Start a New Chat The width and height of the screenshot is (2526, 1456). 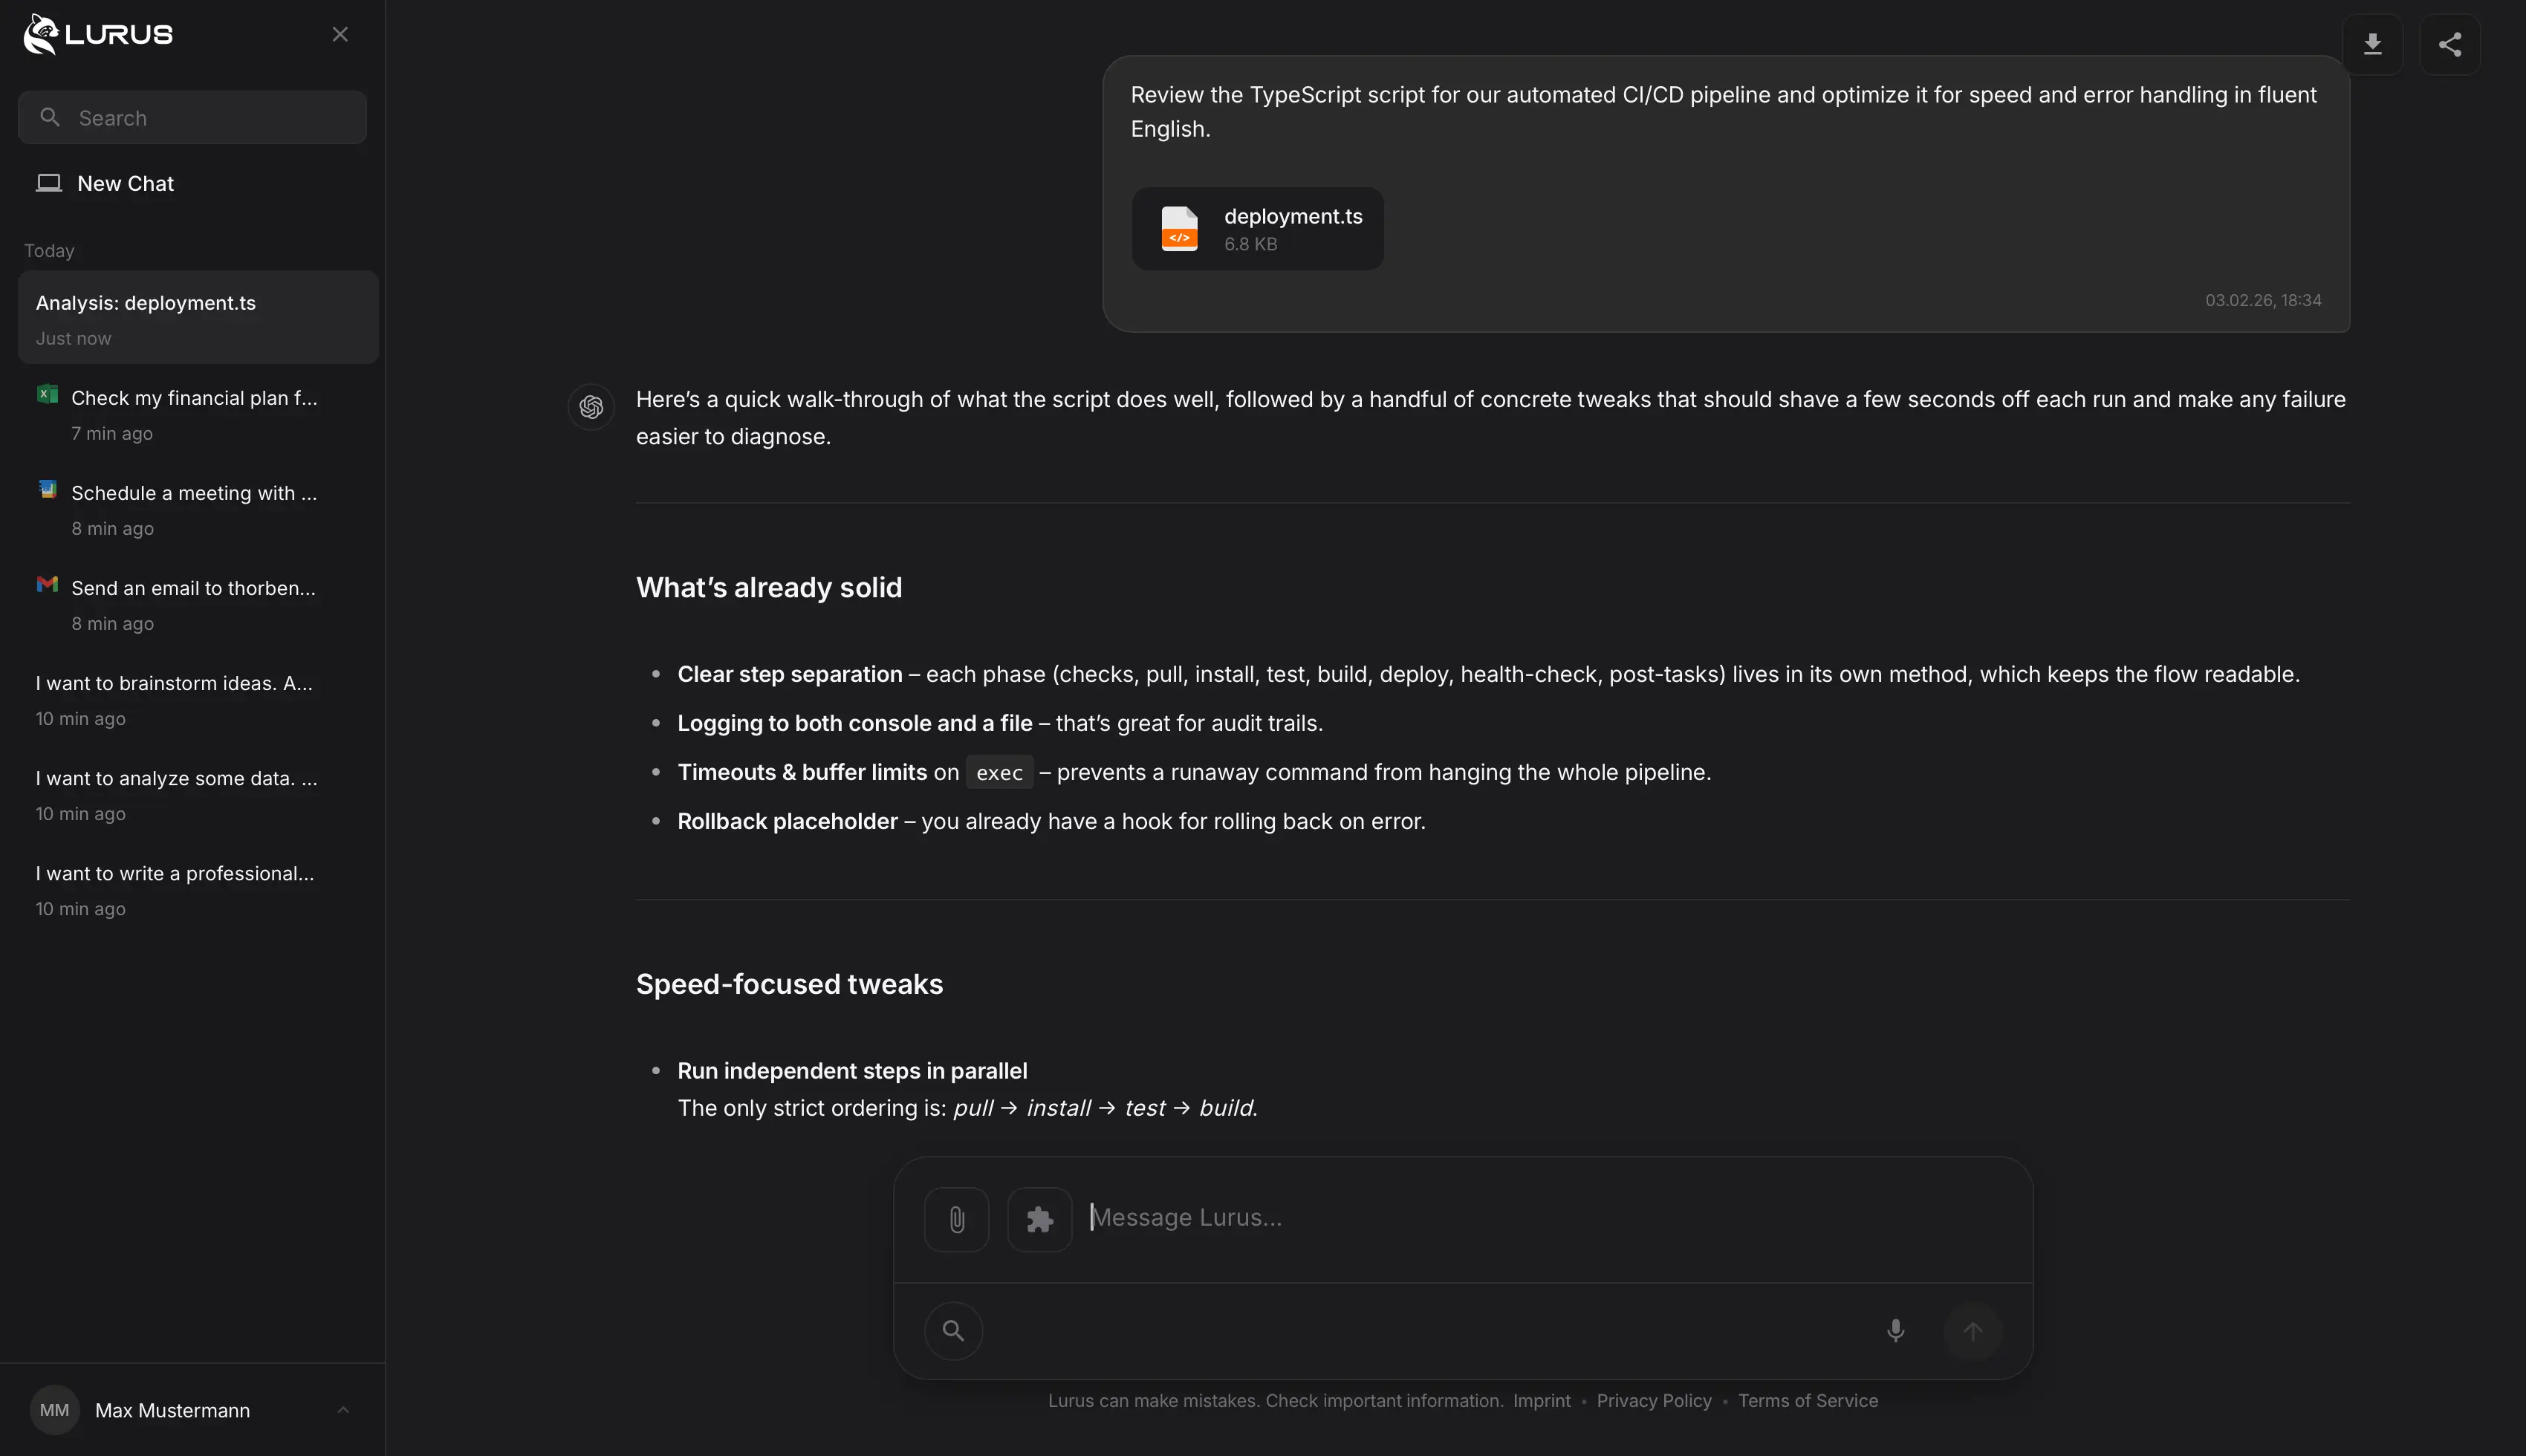point(125,184)
